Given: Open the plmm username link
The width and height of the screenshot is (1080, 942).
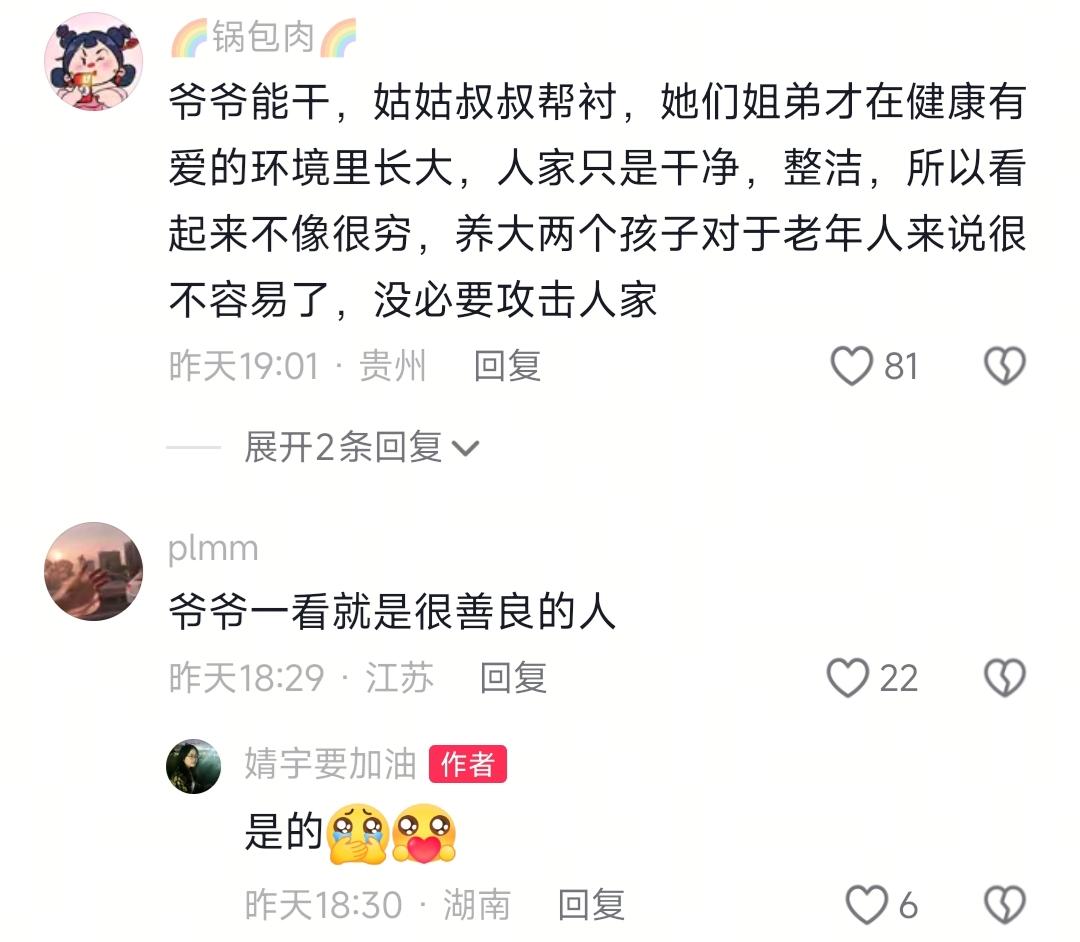Looking at the screenshot, I should [213, 549].
